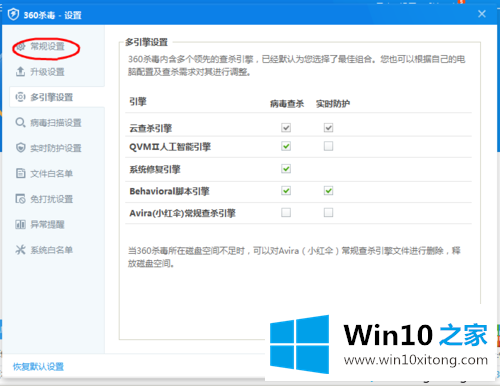
Task: Toggle 云查杀引擎 realtime protection checkbox
Action: pyautogui.click(x=328, y=128)
